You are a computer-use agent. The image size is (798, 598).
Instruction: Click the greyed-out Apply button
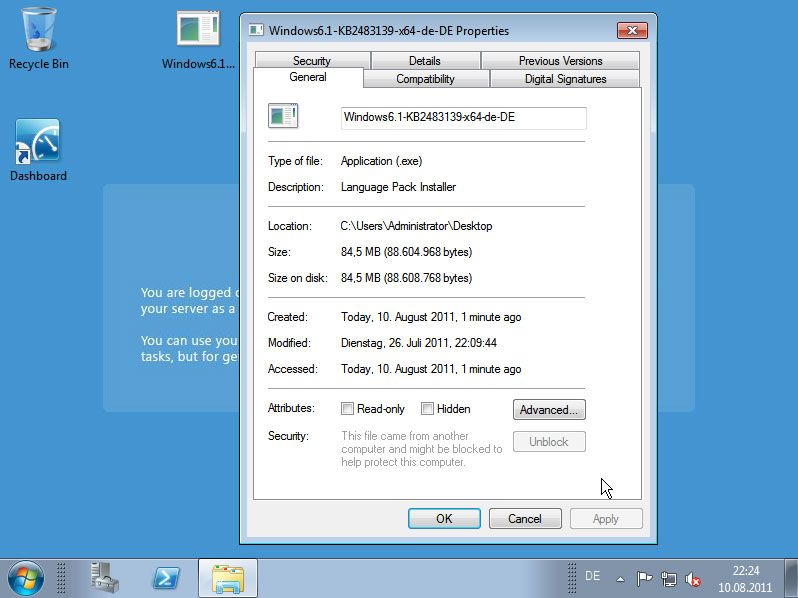(x=606, y=519)
